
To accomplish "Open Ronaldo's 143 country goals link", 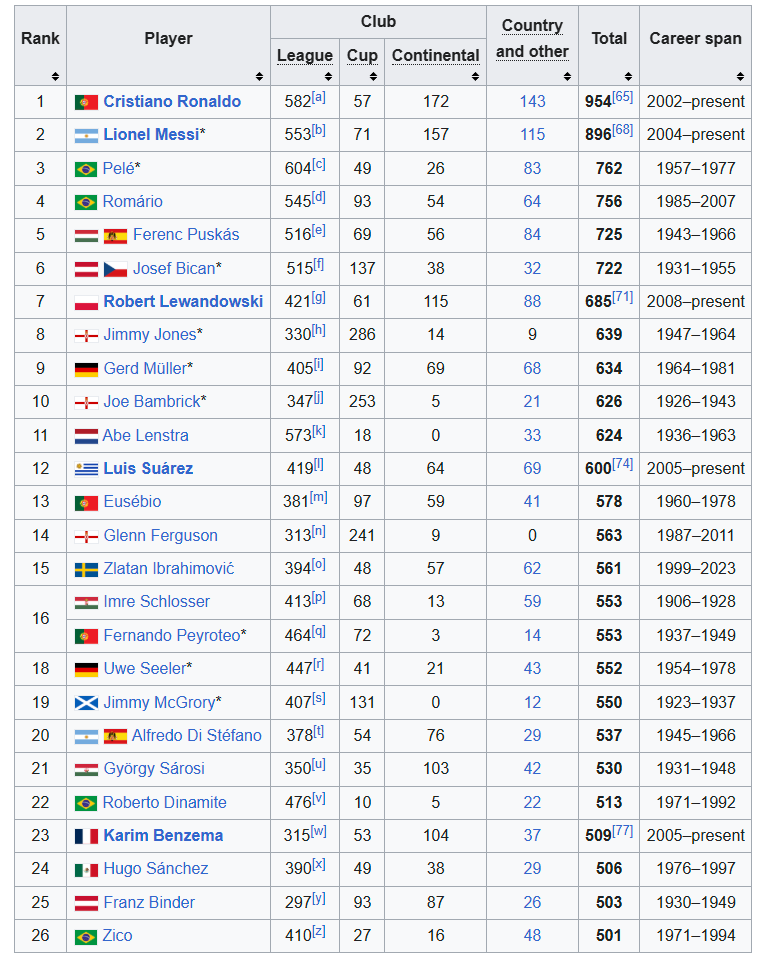I will (x=532, y=102).
